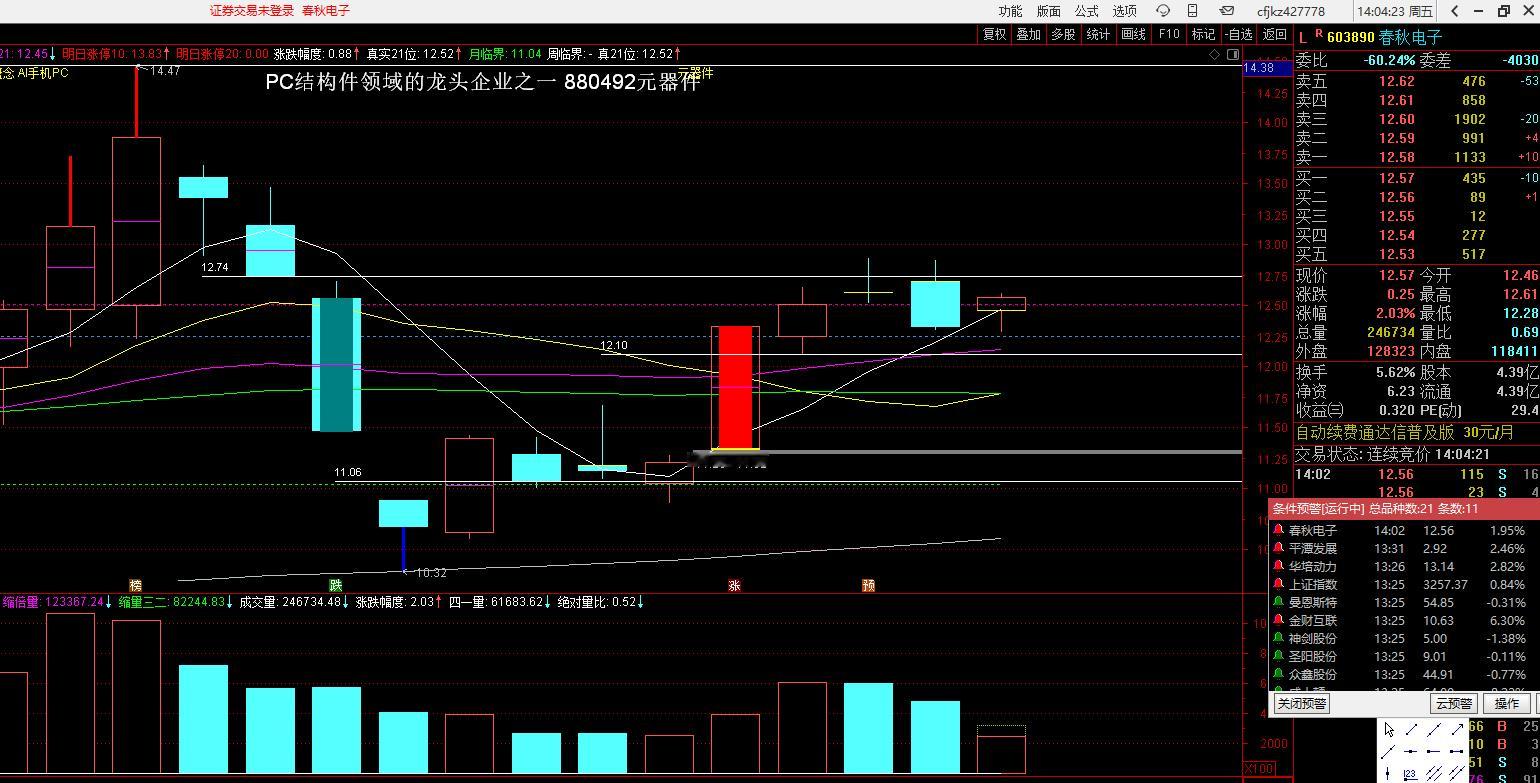Click the 标记 mark button
The height and width of the screenshot is (783, 1540).
(1203, 34)
